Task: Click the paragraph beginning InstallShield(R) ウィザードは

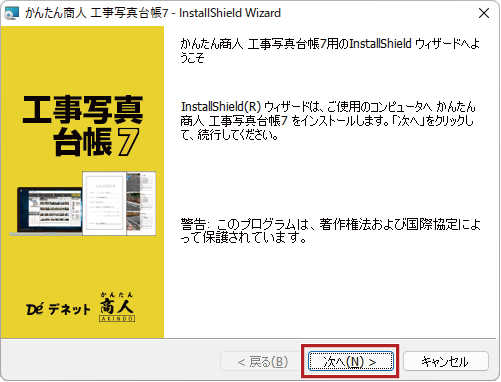Action: (328, 121)
